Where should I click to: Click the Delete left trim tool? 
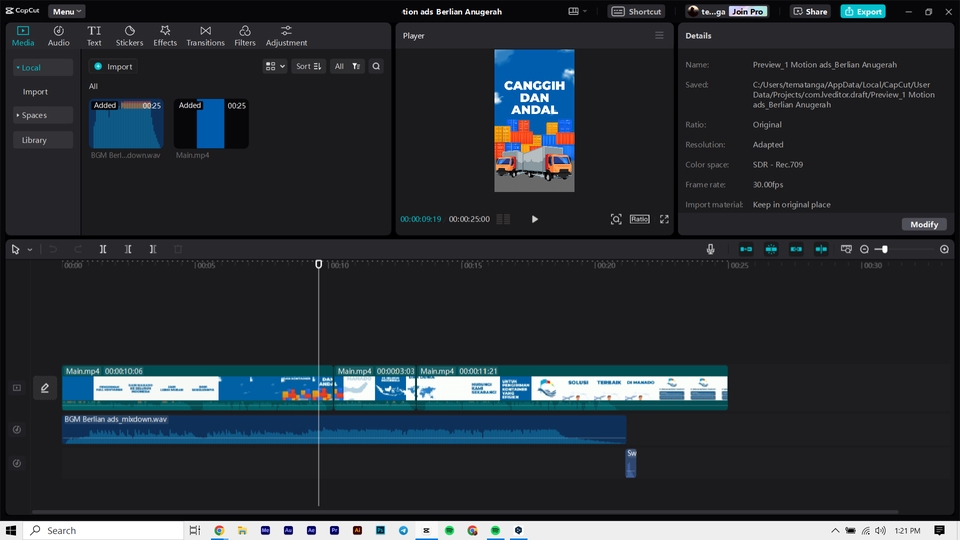128,249
